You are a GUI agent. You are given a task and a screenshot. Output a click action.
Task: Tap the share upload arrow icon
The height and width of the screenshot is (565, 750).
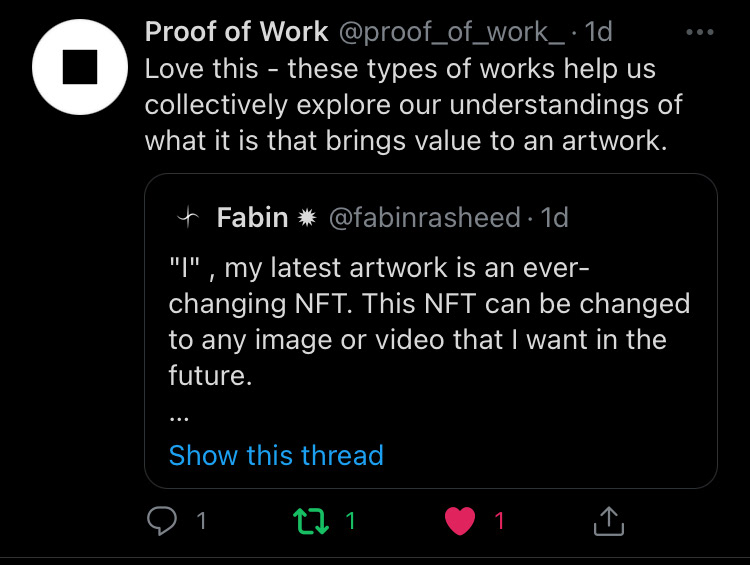pos(608,521)
